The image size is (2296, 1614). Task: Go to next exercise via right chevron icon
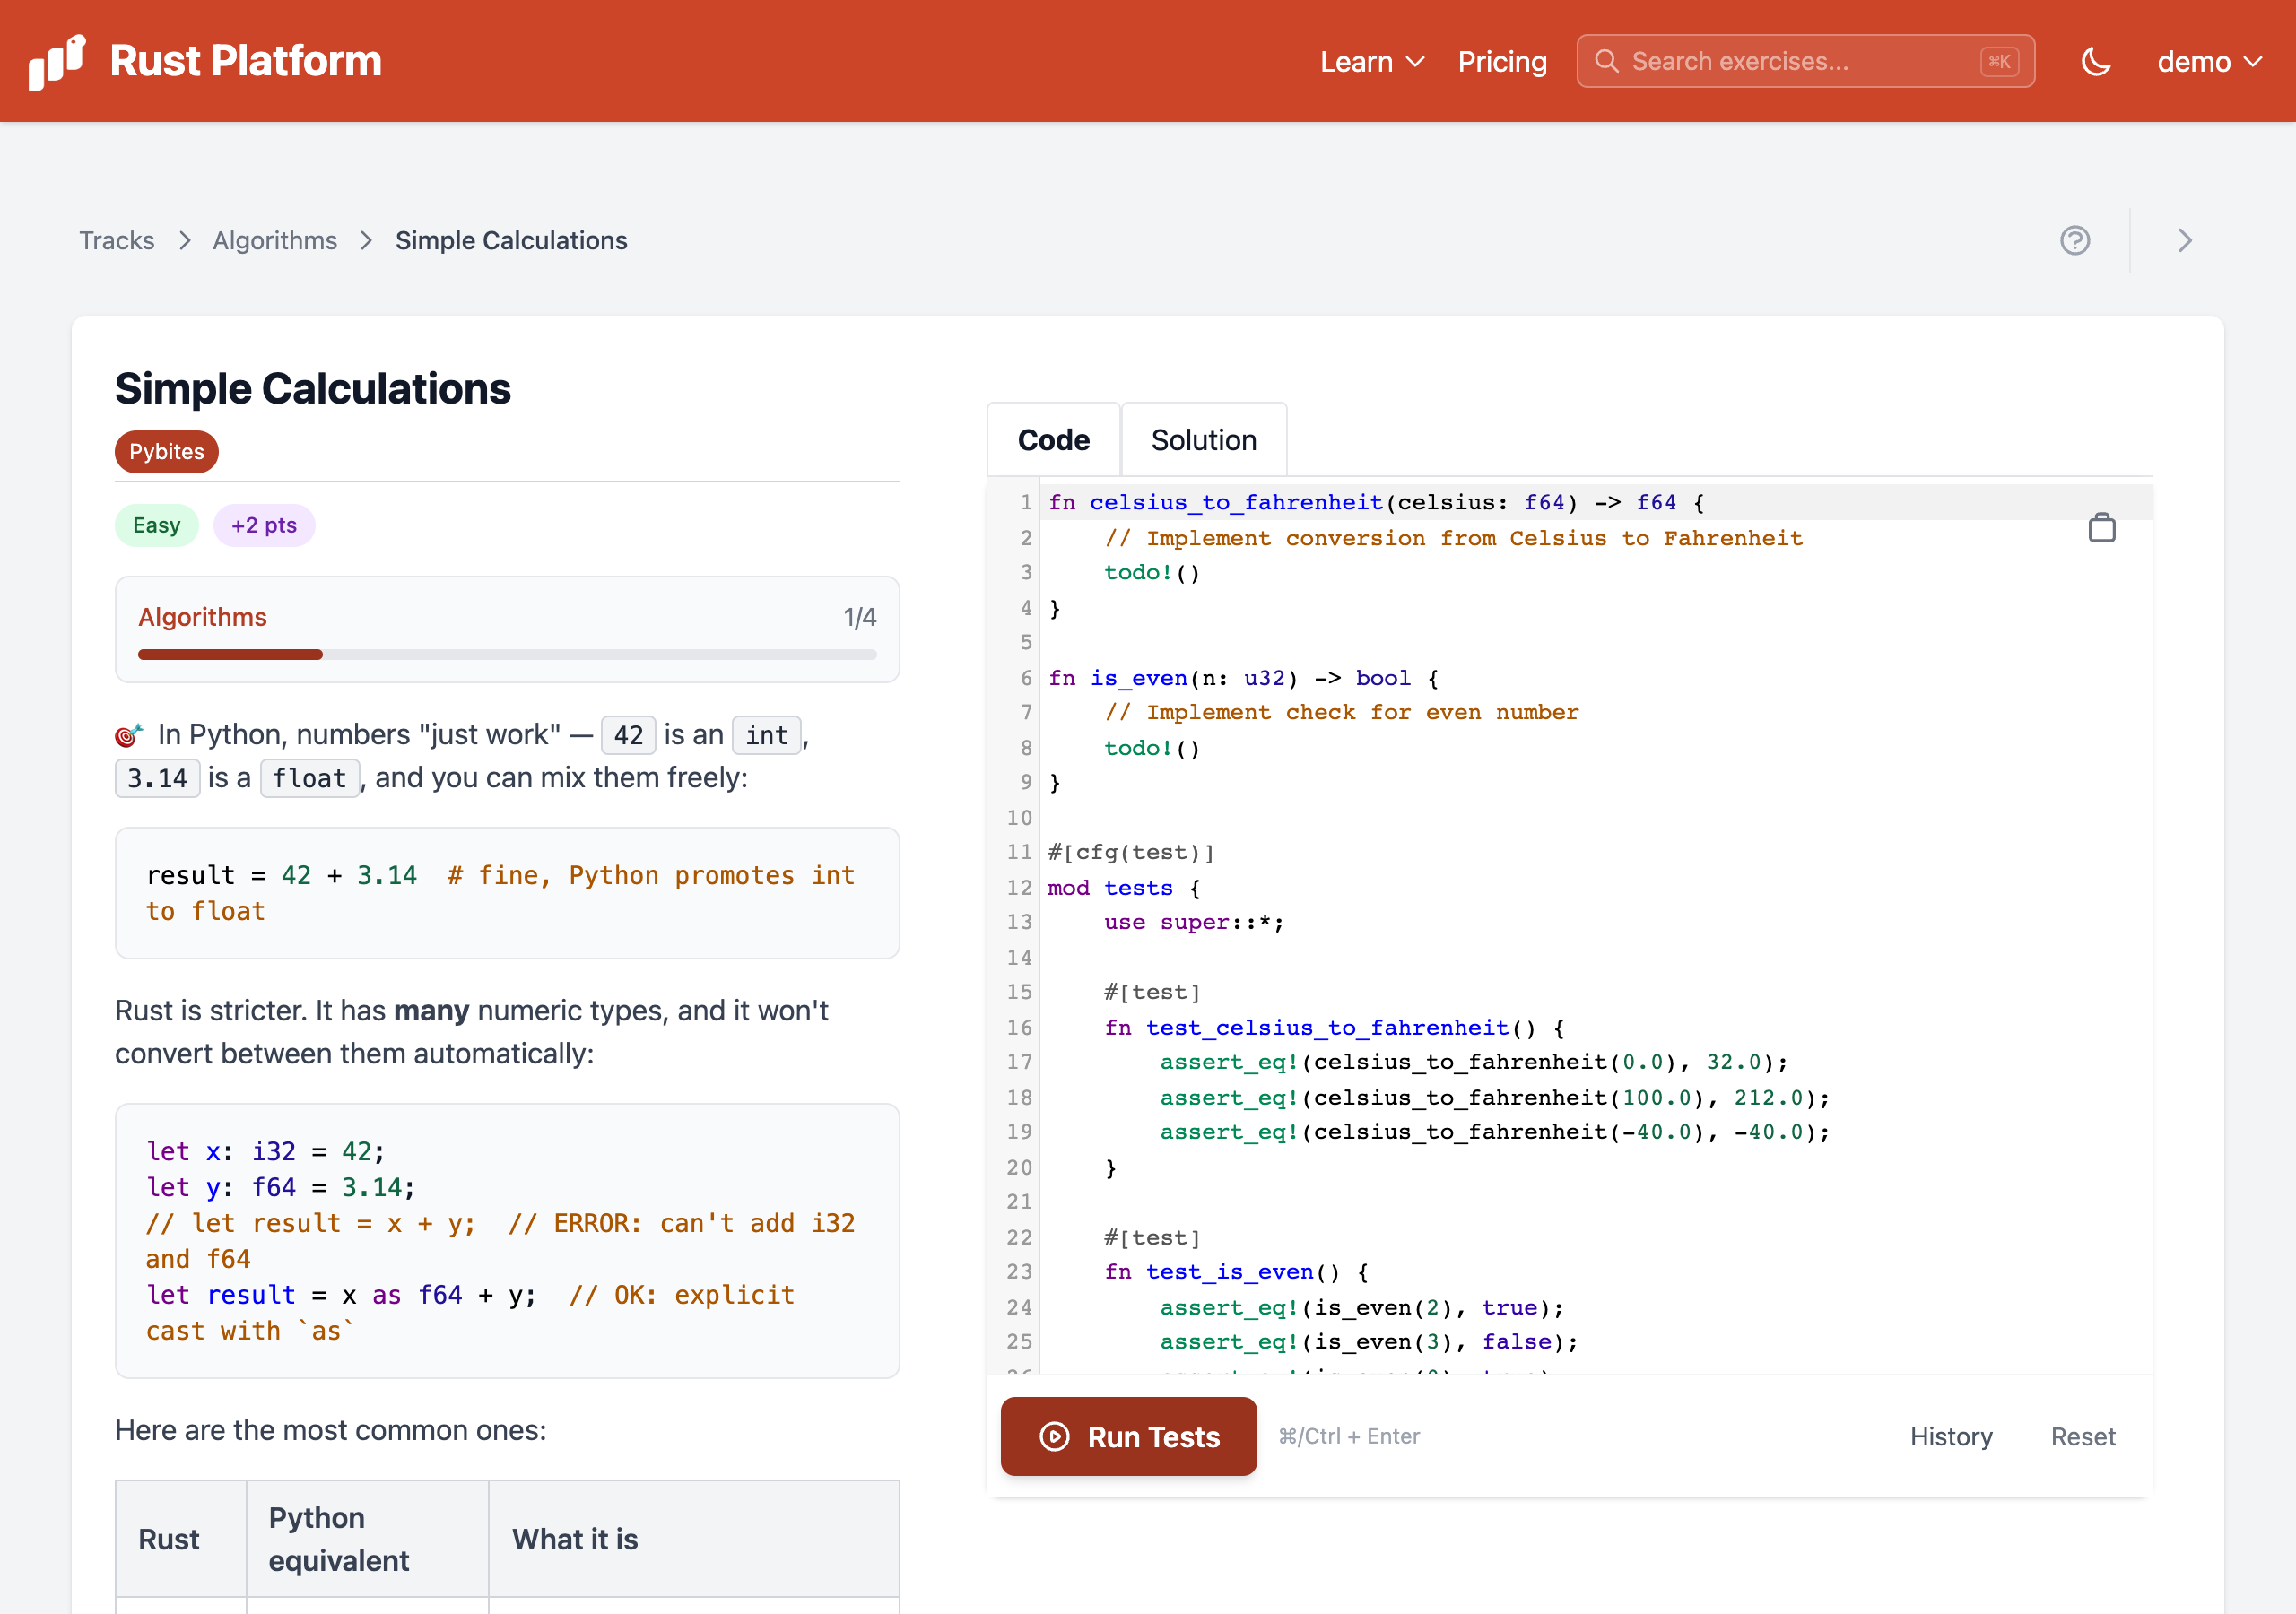point(2184,240)
